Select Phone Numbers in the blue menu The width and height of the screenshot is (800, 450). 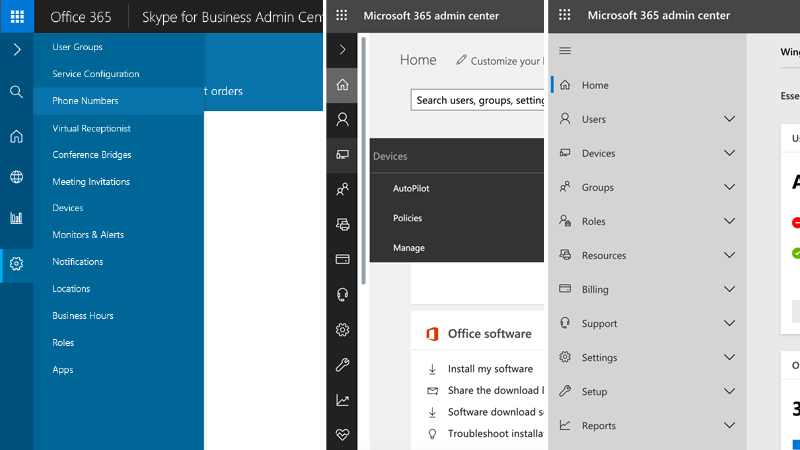[118, 101]
